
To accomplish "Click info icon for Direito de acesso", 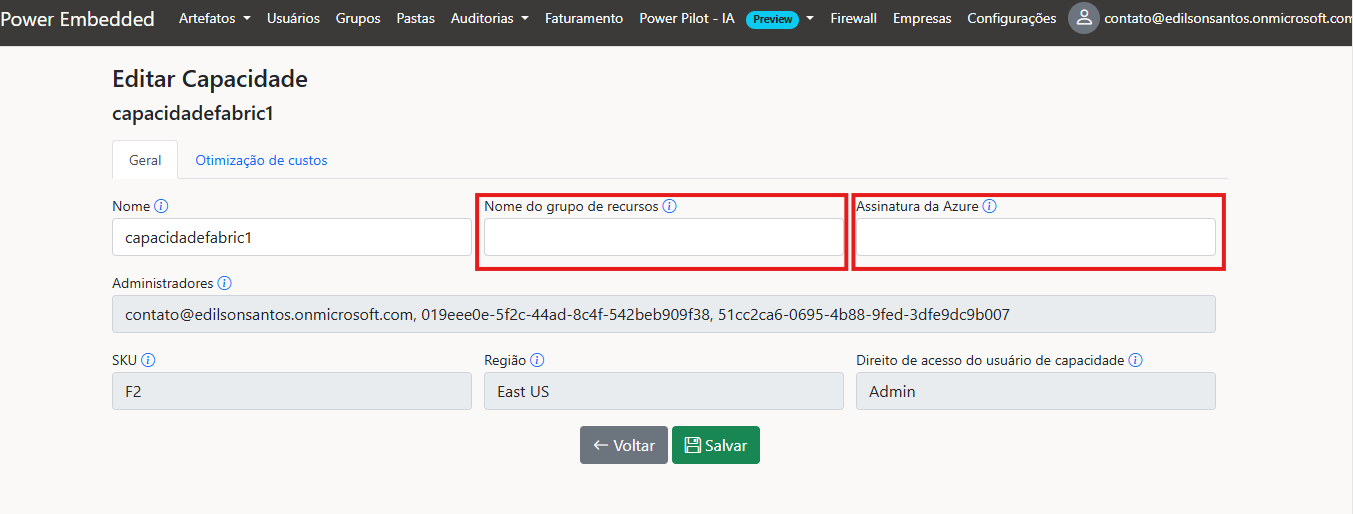I will point(1135,360).
